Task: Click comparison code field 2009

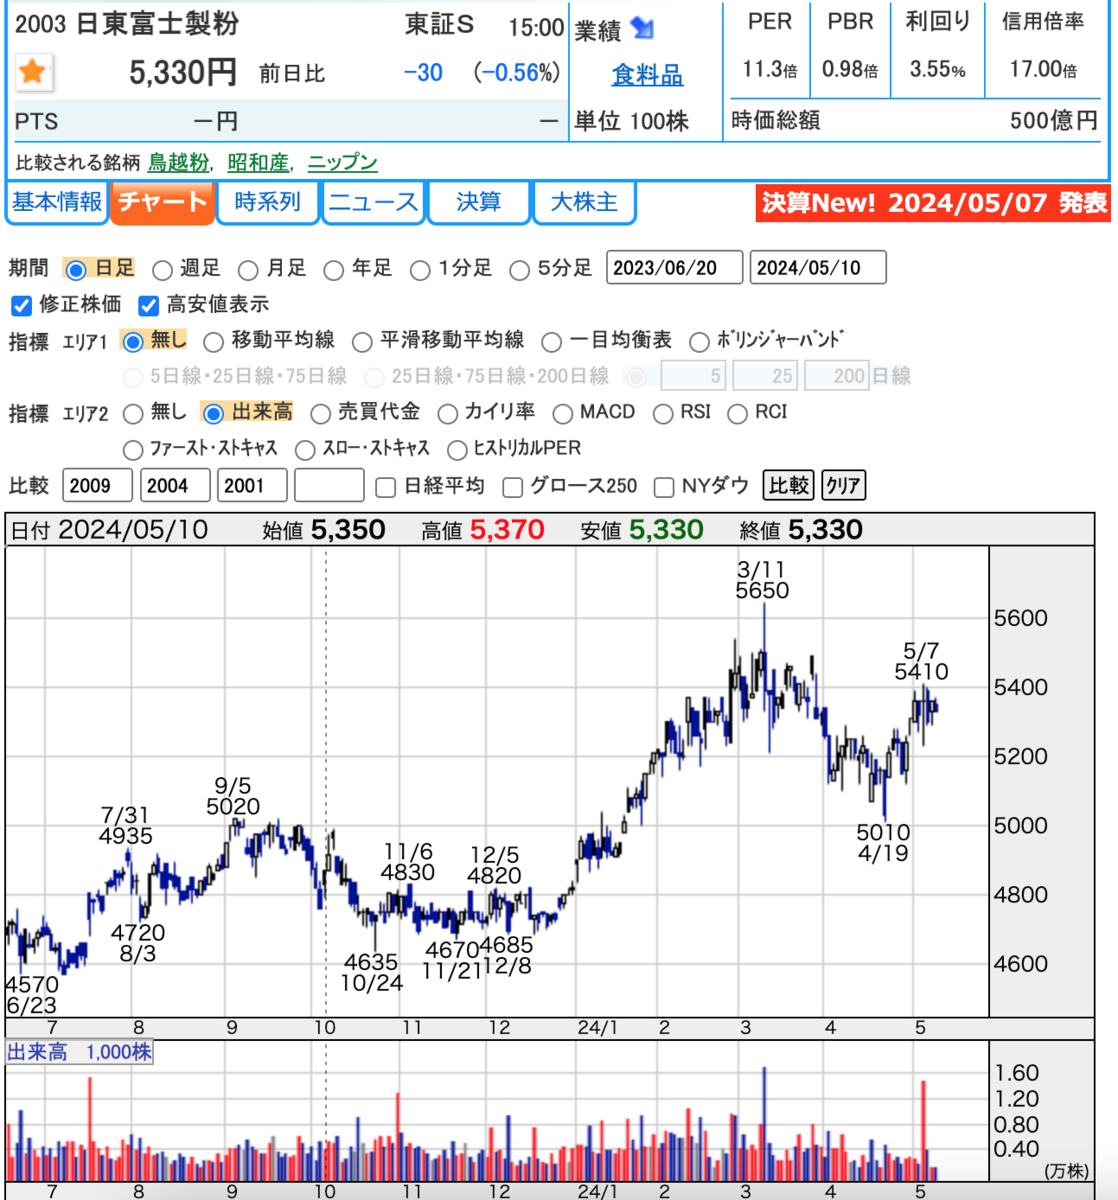Action: point(97,486)
